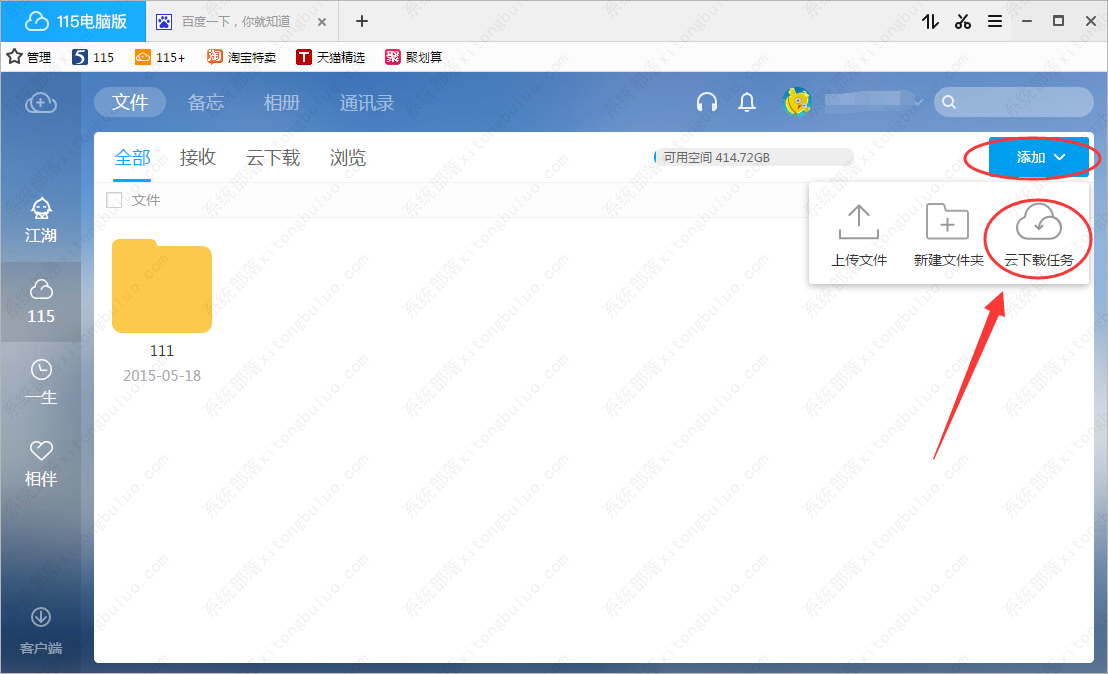Screen dimensions: 1108x674
Task: Click the 管理 bookmarks button
Action: tap(30, 57)
